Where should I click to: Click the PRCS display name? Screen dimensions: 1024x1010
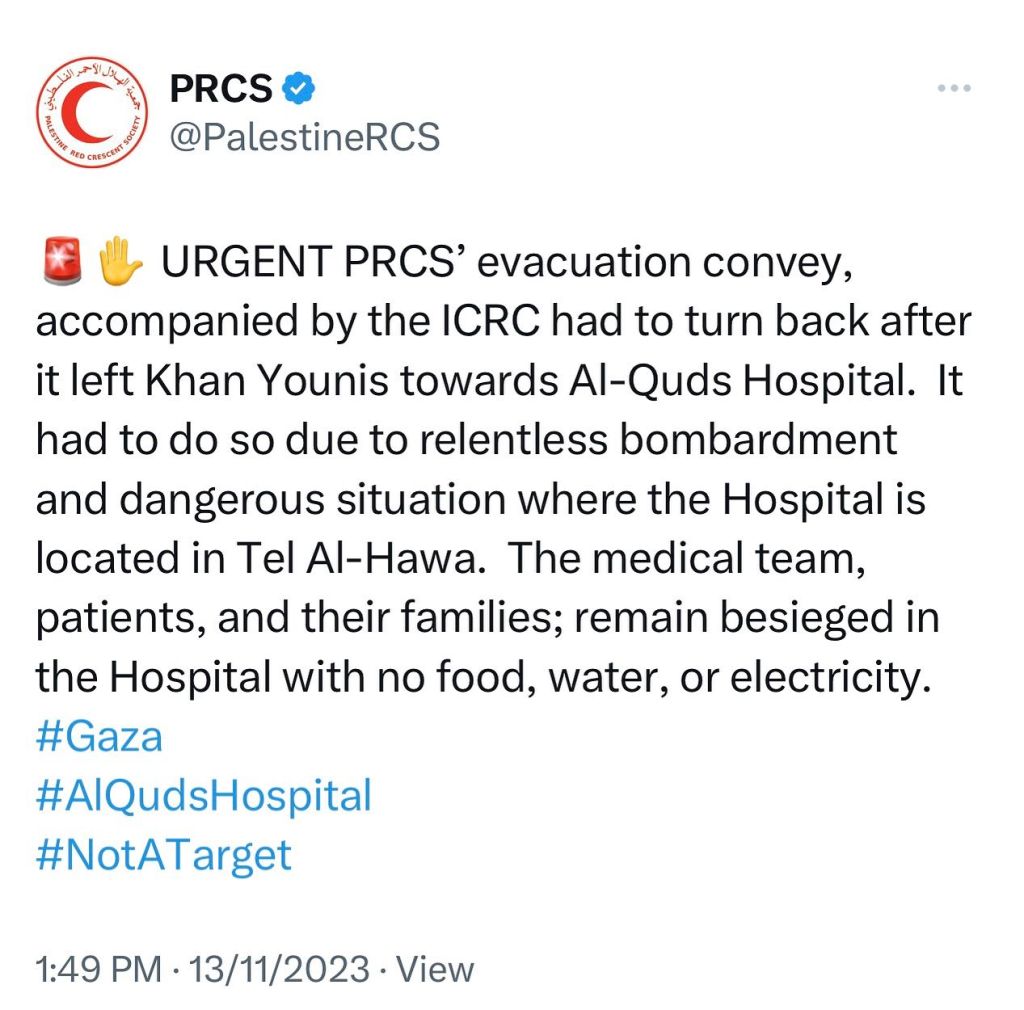[221, 88]
